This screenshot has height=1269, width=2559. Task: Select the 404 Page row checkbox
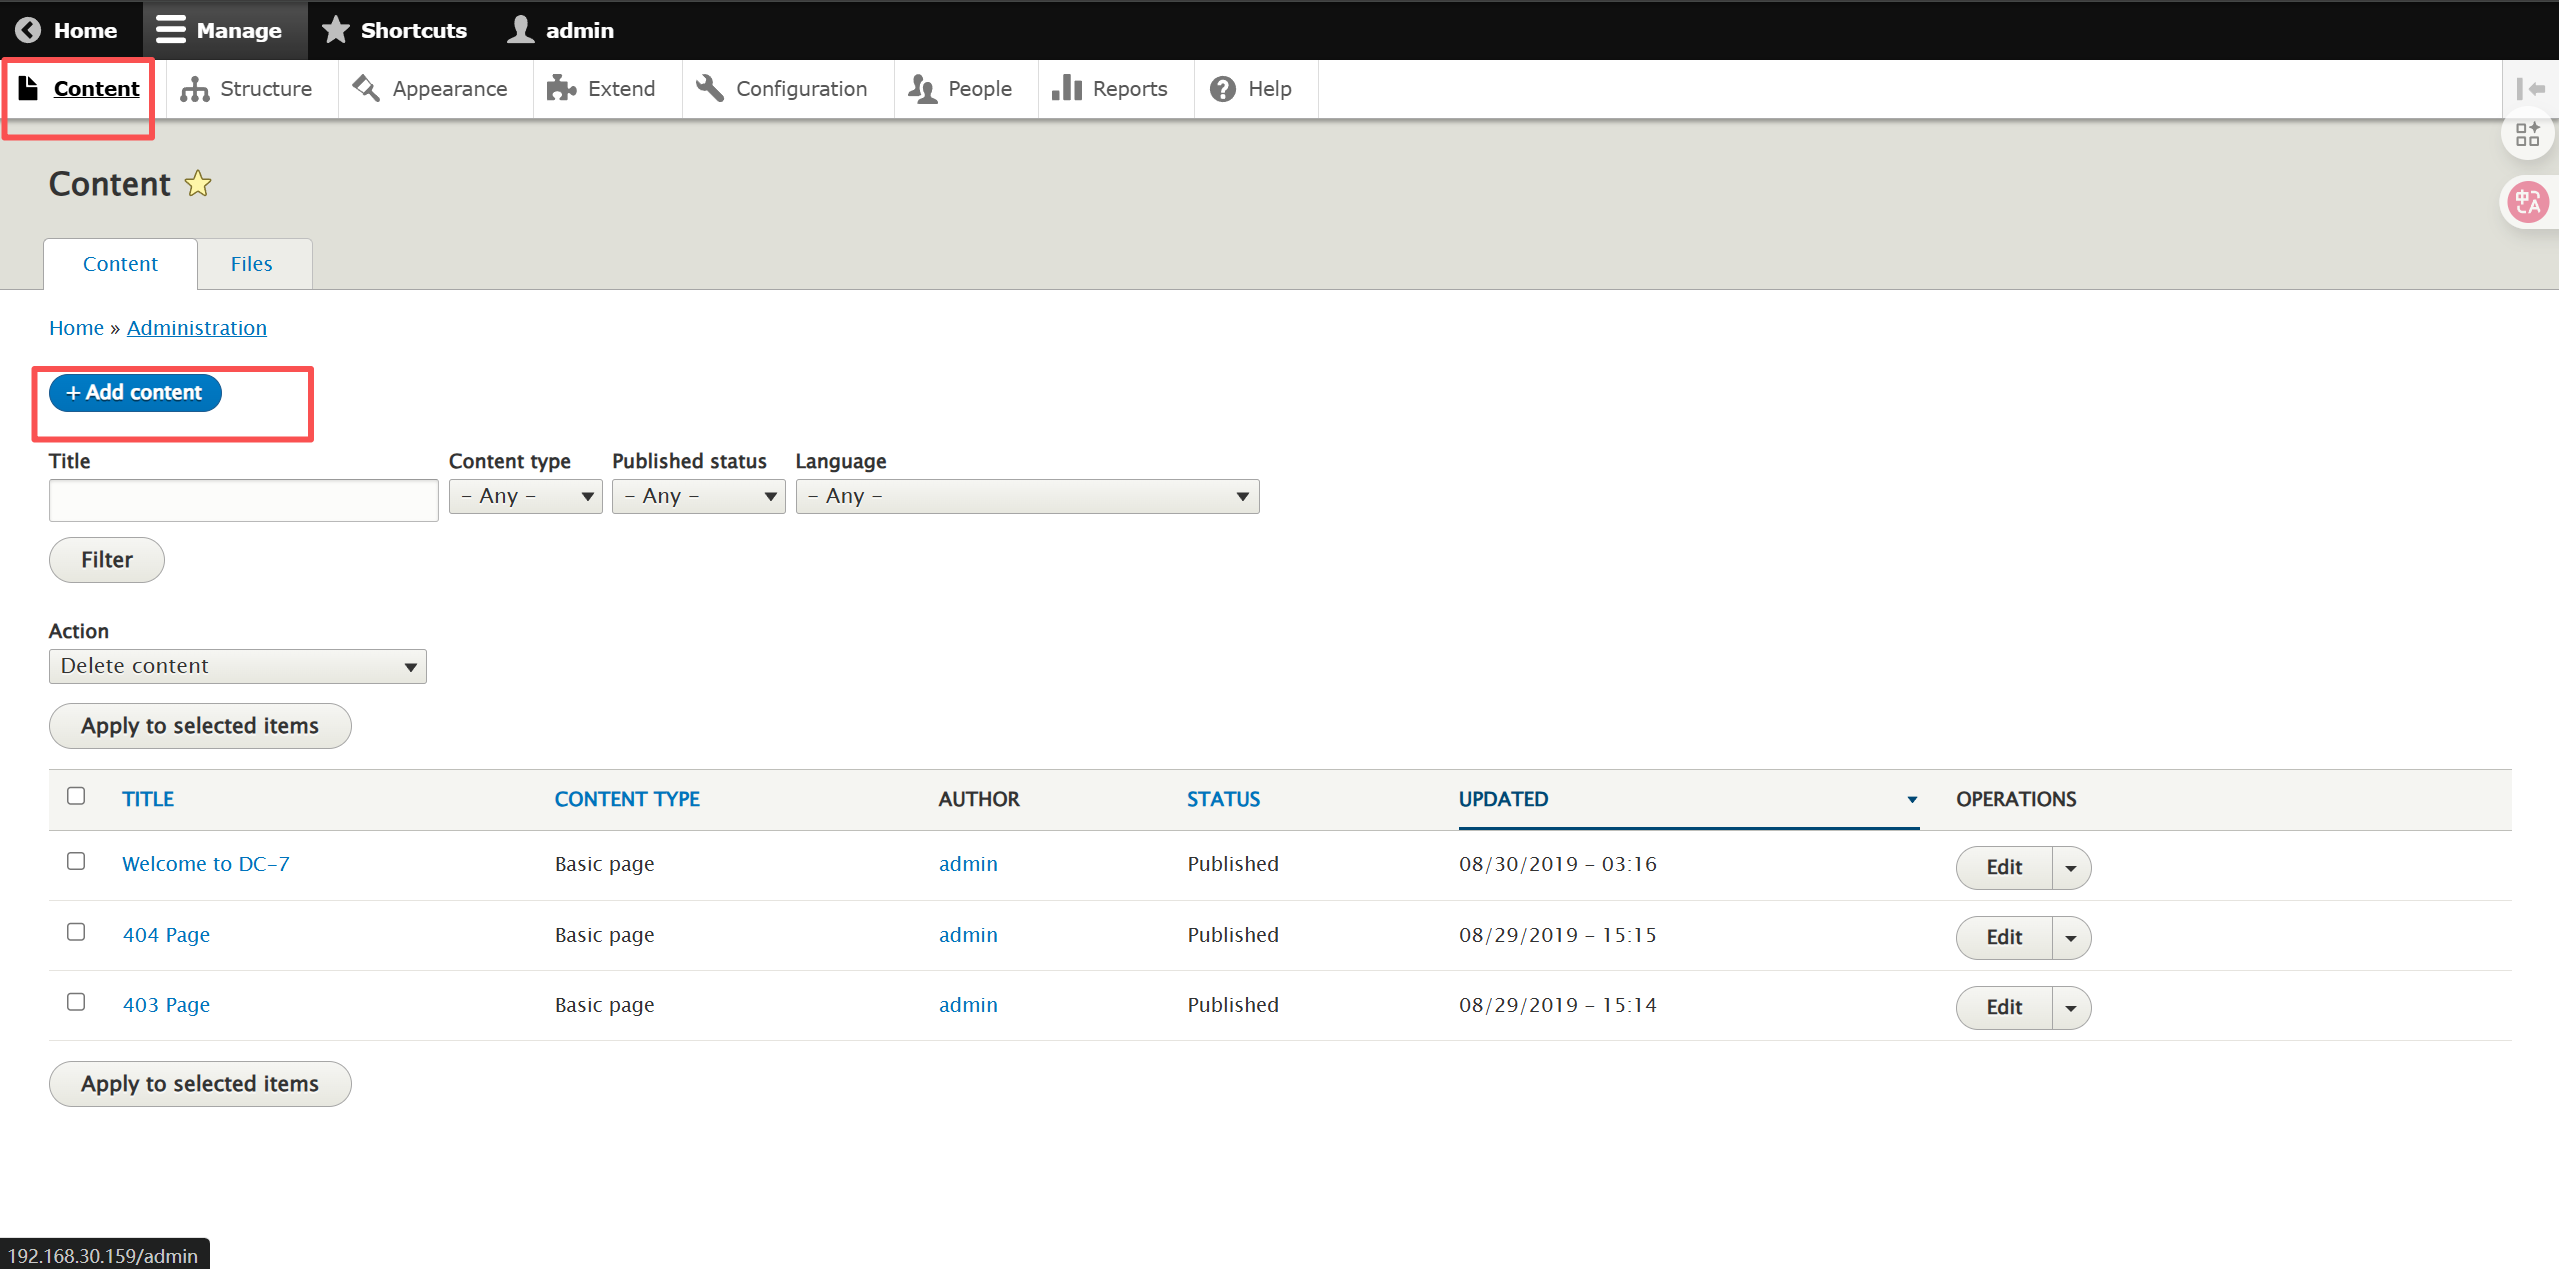pyautogui.click(x=76, y=932)
